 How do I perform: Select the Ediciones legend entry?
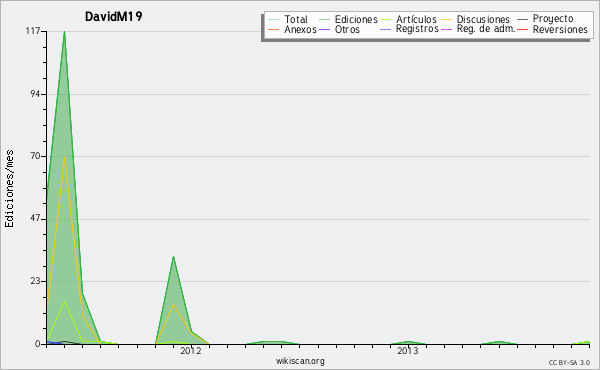click(x=348, y=19)
